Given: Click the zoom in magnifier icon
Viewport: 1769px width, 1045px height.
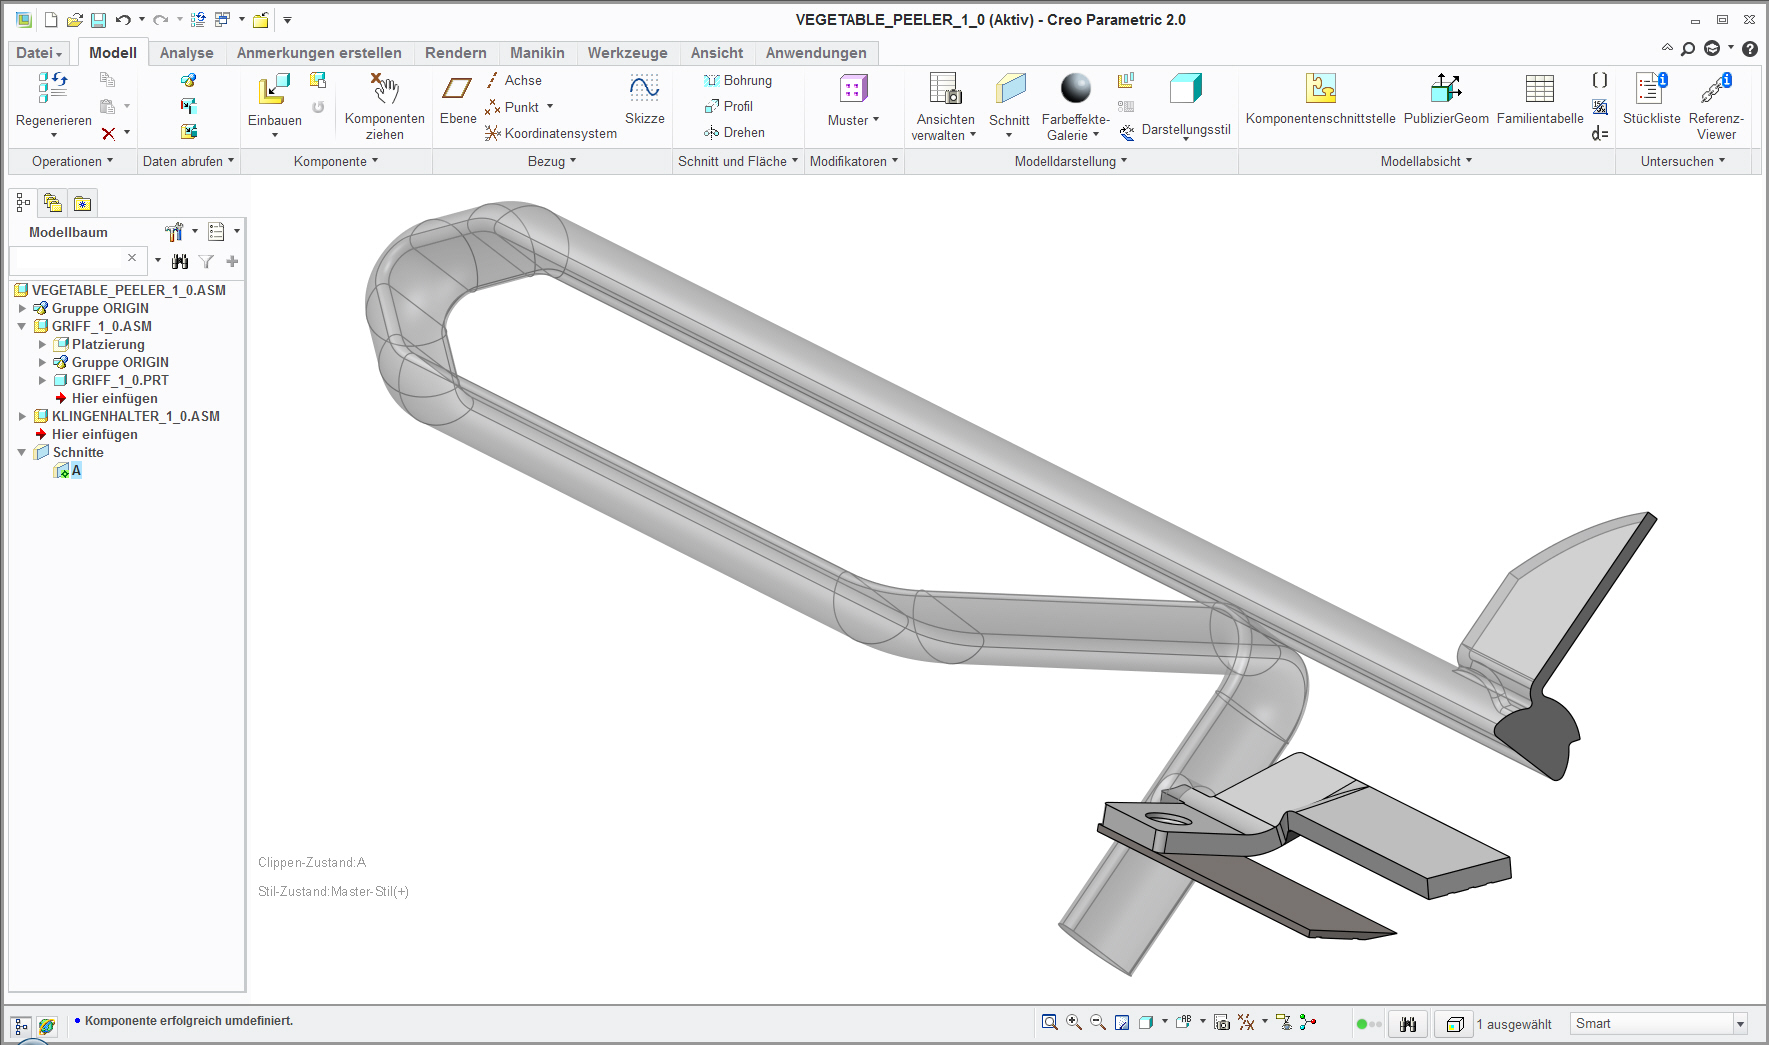Looking at the screenshot, I should click(1074, 1022).
